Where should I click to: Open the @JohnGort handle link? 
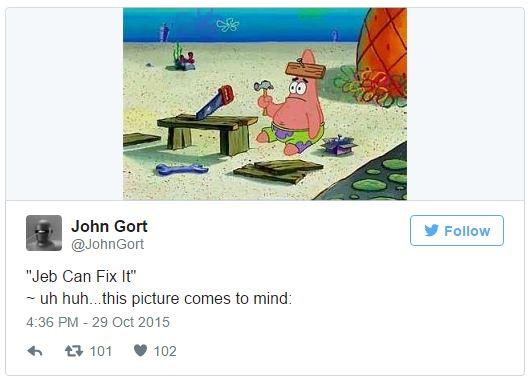pyautogui.click(x=107, y=244)
